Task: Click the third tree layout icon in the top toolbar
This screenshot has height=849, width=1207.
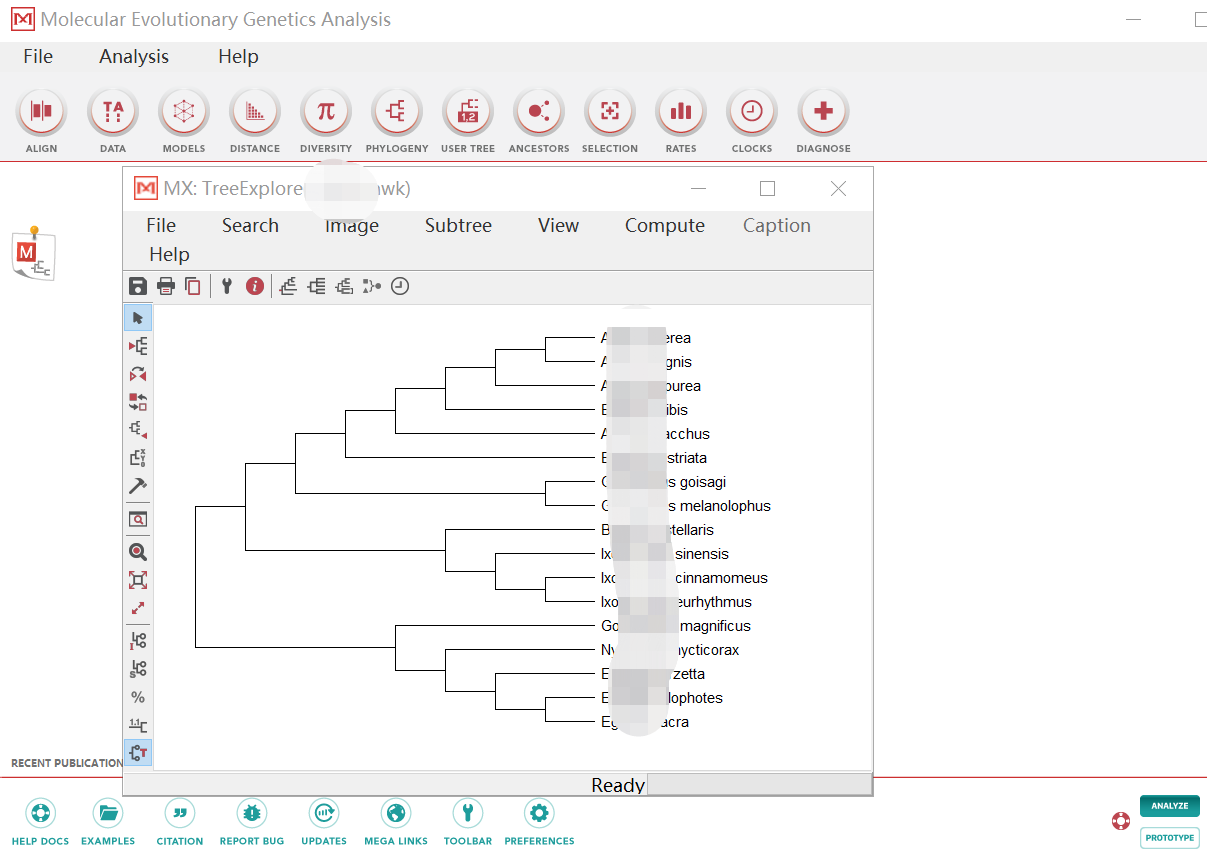Action: 344,287
